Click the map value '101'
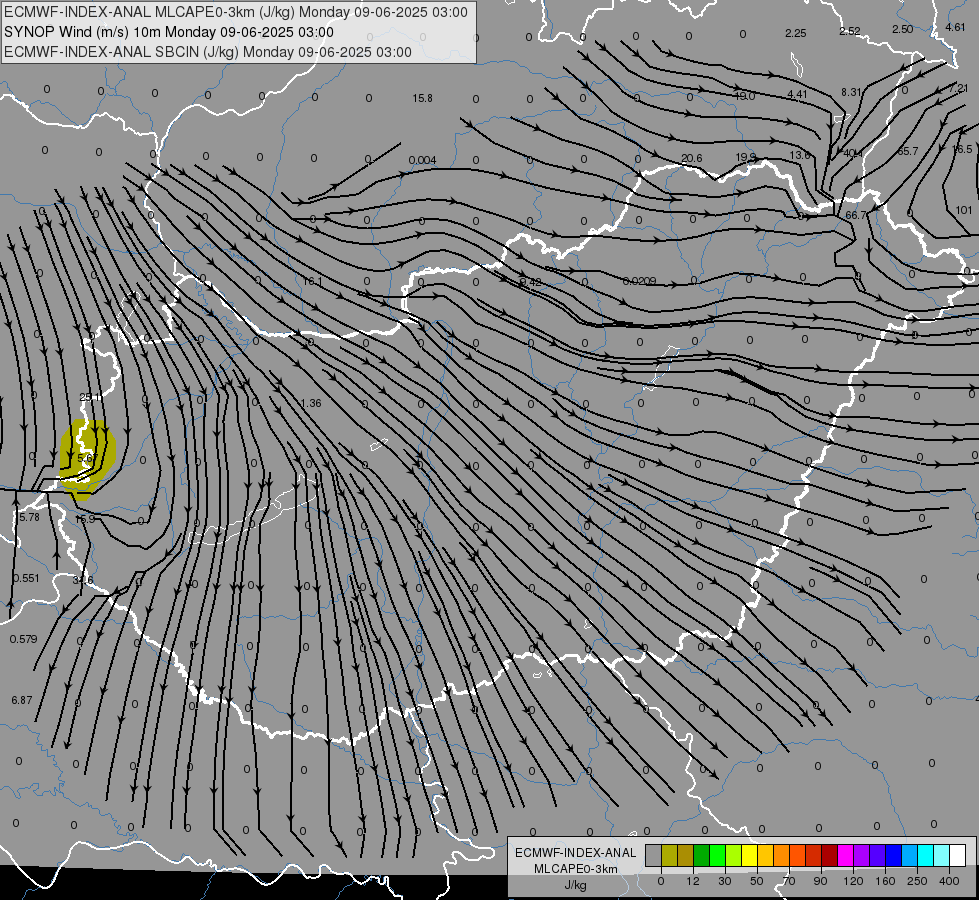The width and height of the screenshot is (979, 900). click(964, 210)
